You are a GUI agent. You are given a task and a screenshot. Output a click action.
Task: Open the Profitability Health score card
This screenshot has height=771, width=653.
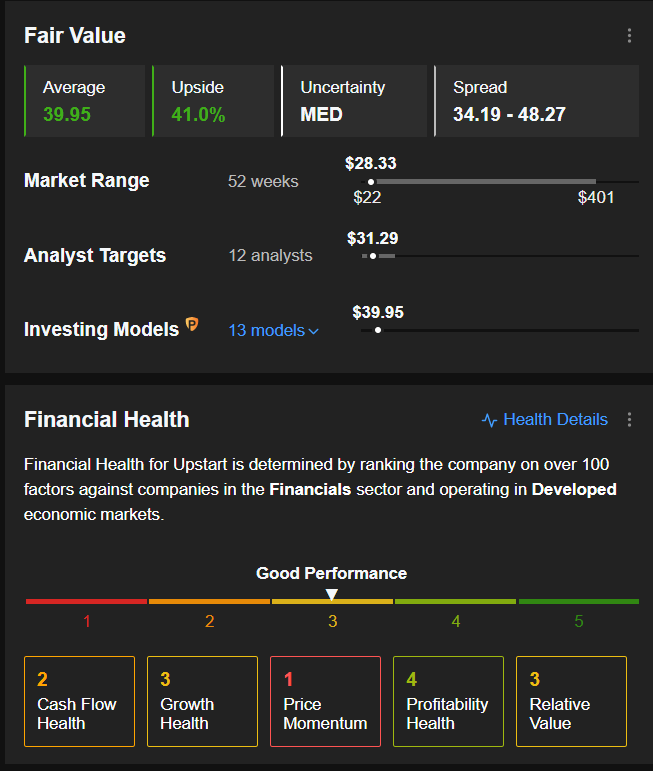point(448,701)
